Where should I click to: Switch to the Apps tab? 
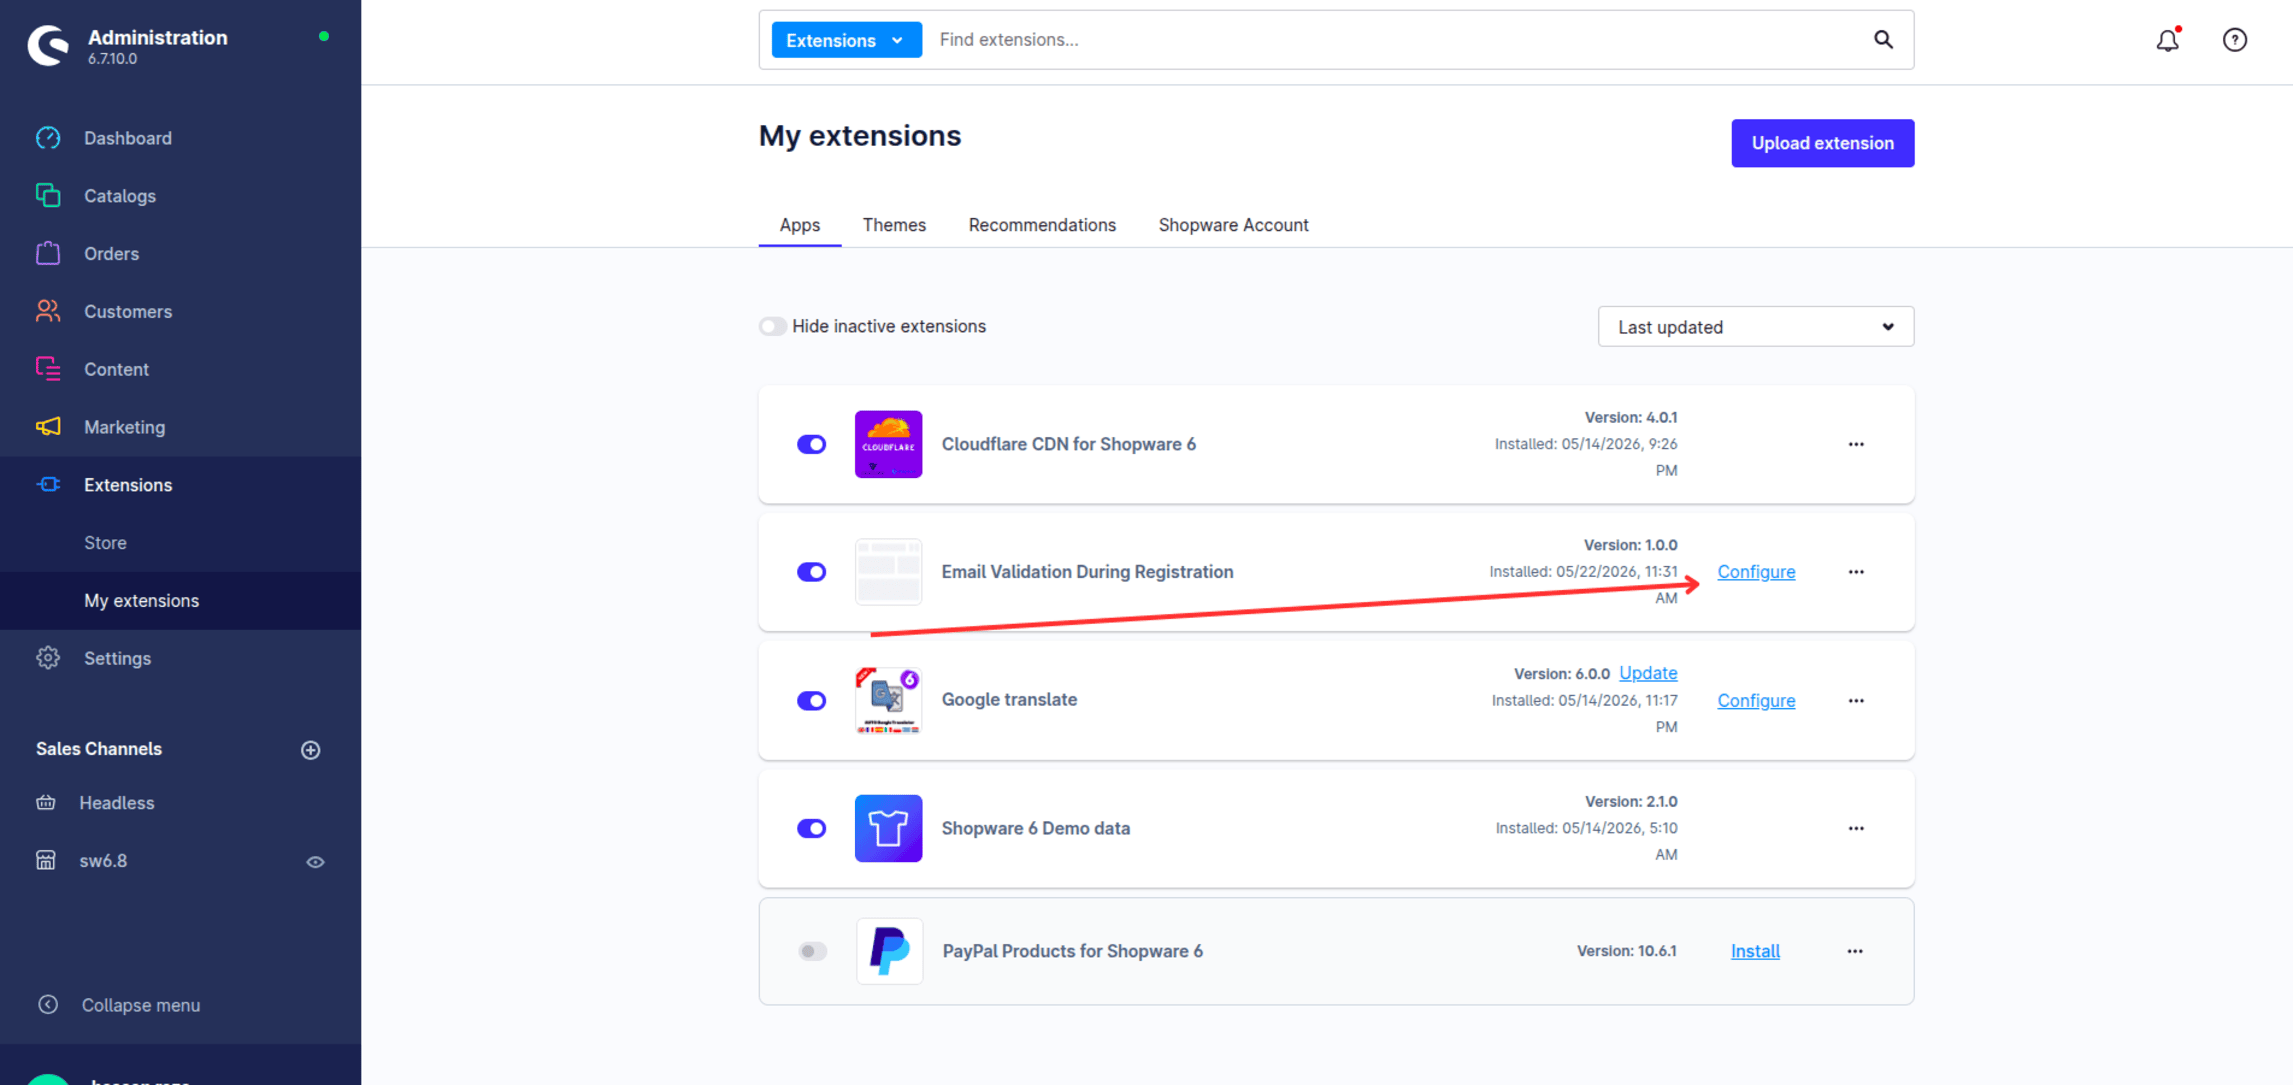[x=799, y=225]
